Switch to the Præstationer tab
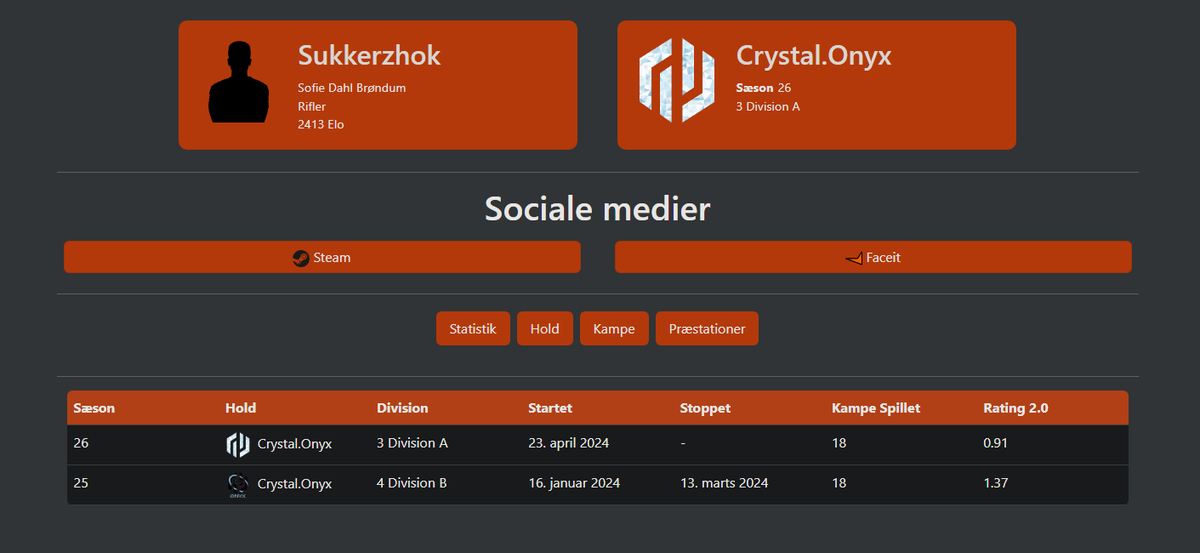This screenshot has height=553, width=1200. click(707, 329)
